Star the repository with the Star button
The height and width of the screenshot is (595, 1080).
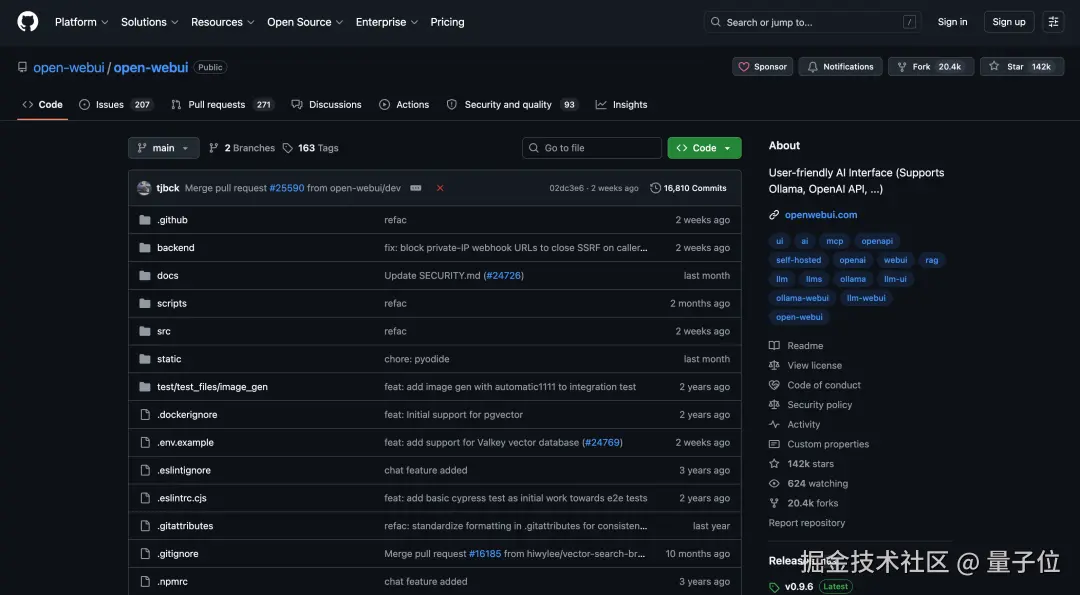click(x=1022, y=67)
